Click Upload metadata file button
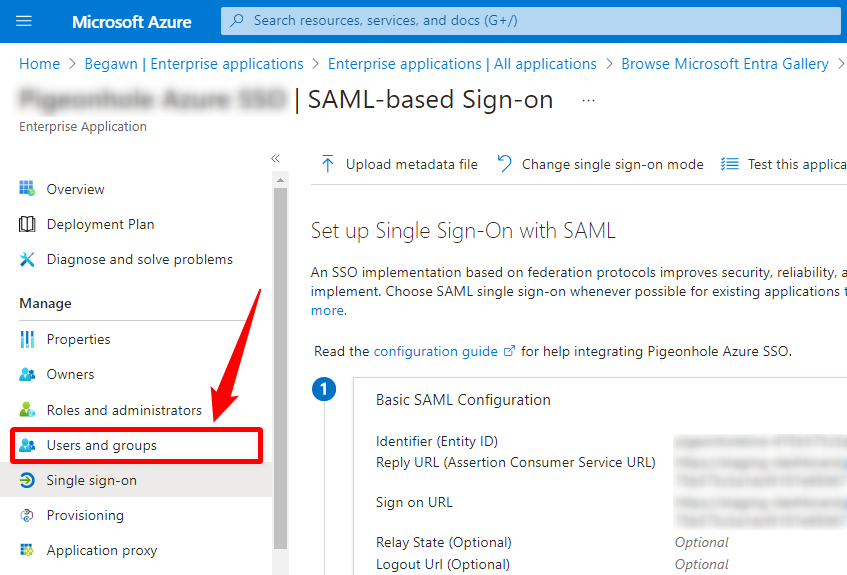 tap(400, 164)
